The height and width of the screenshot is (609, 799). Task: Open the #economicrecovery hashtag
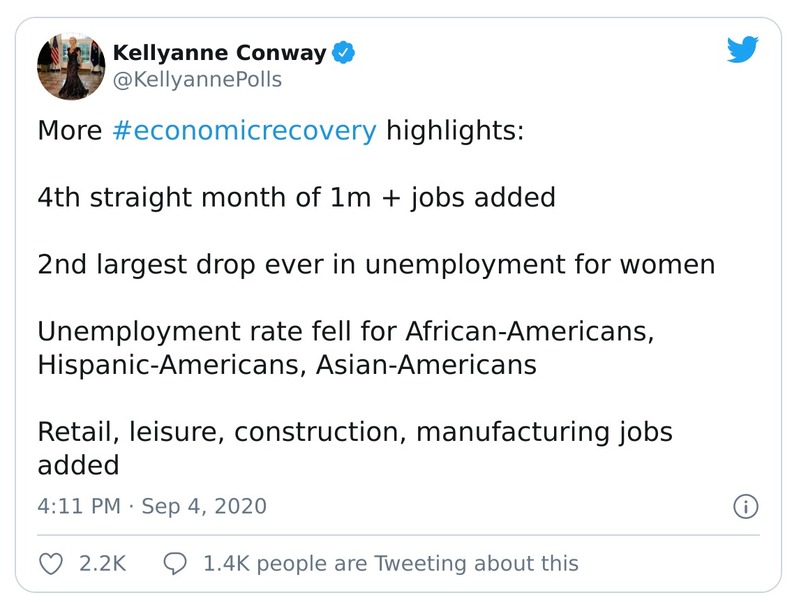pyautogui.click(x=245, y=131)
